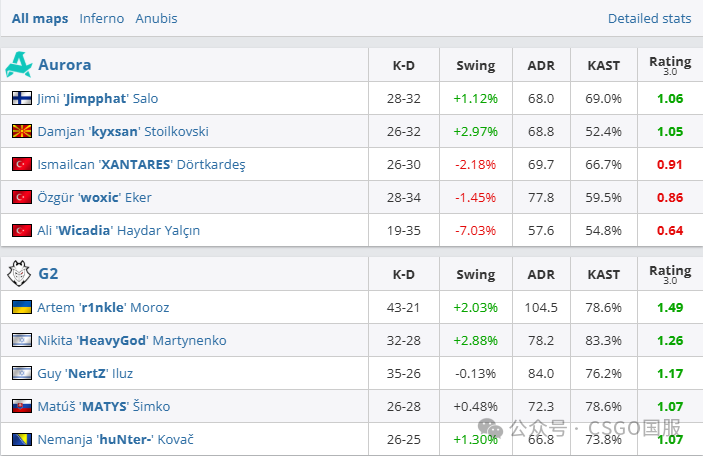Click the G2 team logo icon
The width and height of the screenshot is (703, 456).
pos(19,273)
